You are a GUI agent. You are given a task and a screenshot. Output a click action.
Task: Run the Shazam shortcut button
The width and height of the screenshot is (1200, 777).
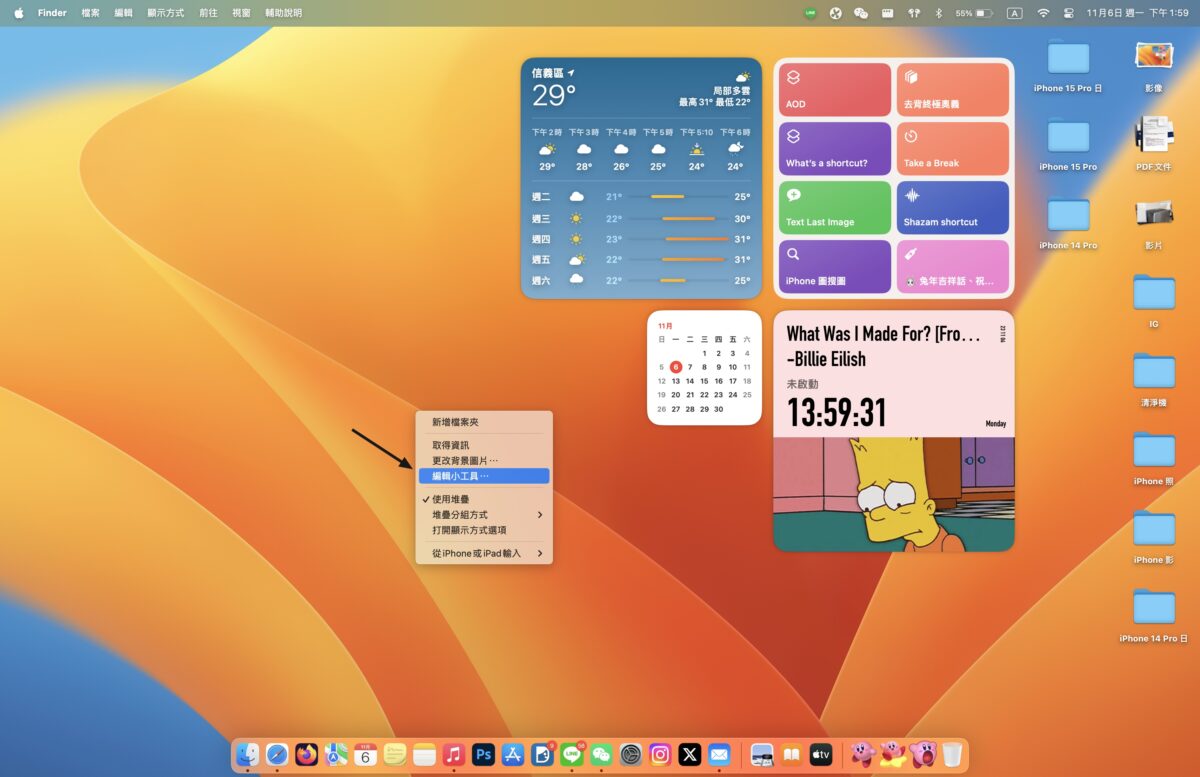tap(953, 208)
